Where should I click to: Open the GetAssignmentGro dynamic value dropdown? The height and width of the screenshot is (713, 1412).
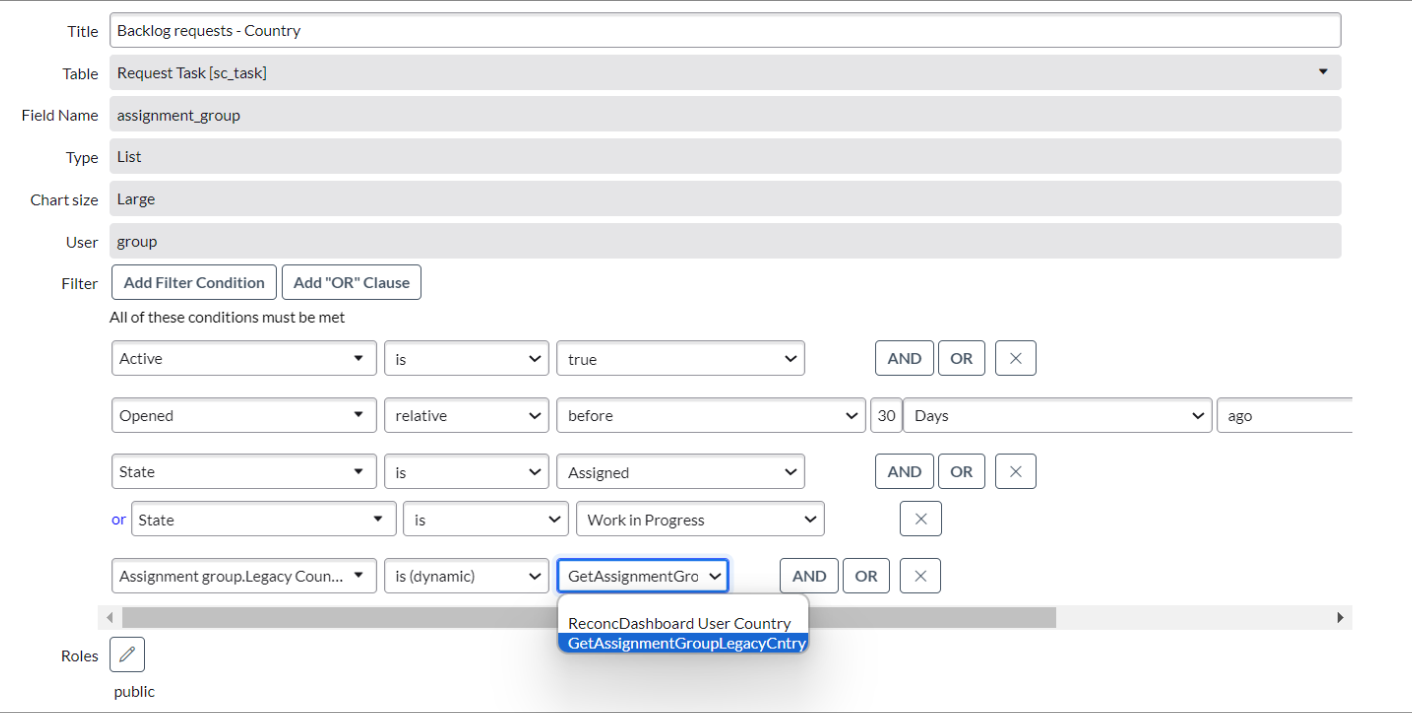[643, 575]
